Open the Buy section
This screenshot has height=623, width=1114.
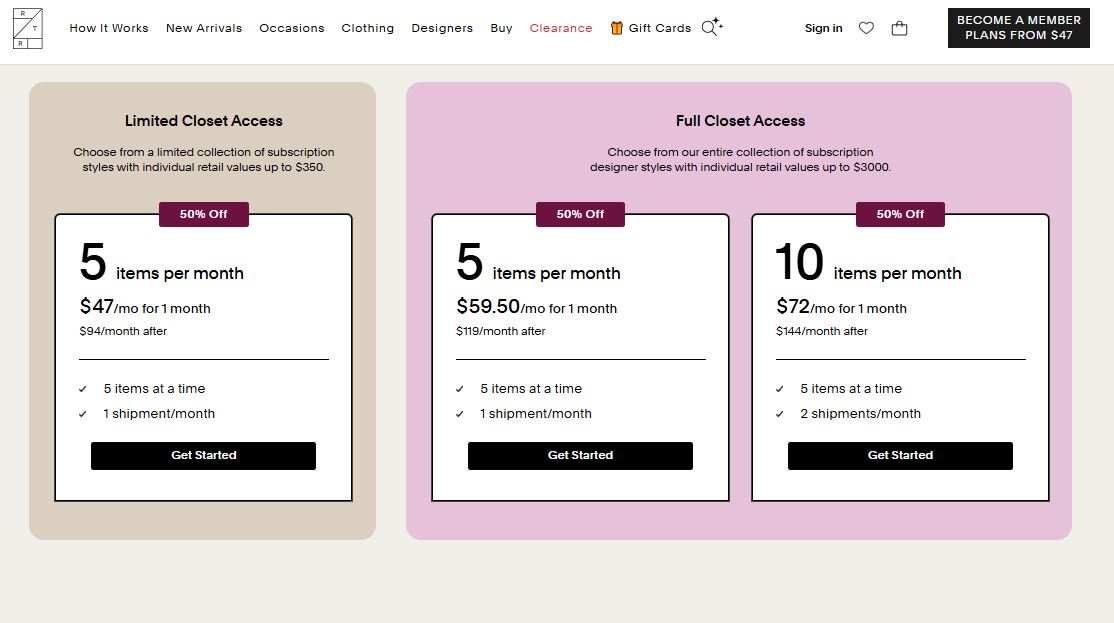pos(501,28)
